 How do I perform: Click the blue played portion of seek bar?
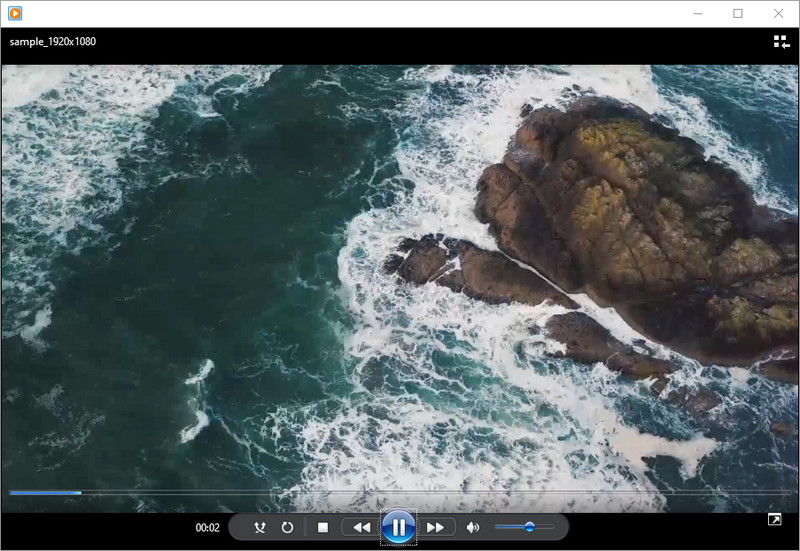click(x=45, y=492)
